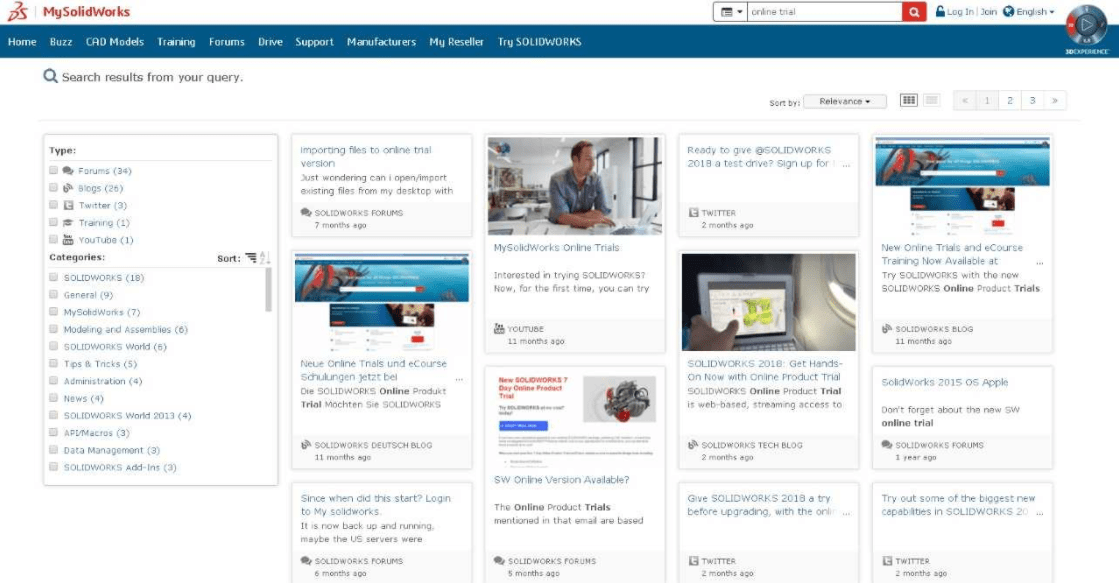Go to the Forums navigation tab
The height and width of the screenshot is (583, 1119).
[x=225, y=42]
